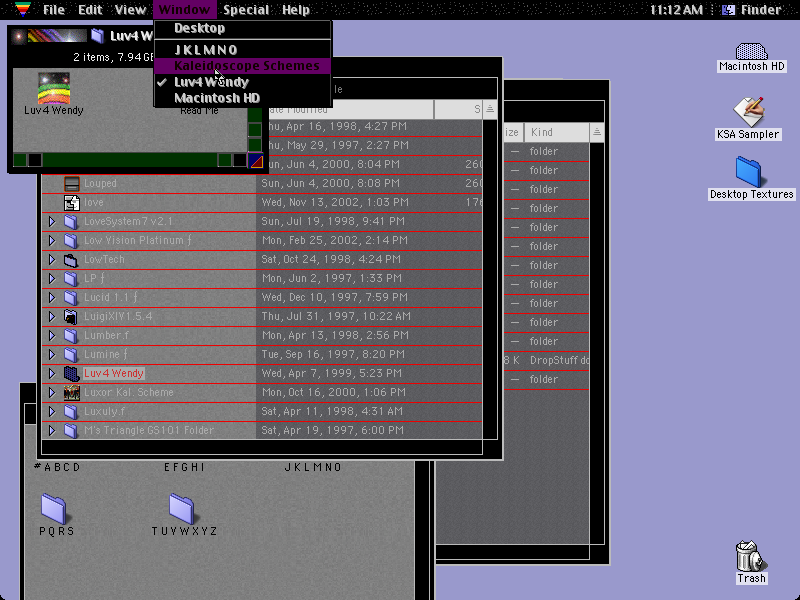Select the LowTech folder icon
This screenshot has width=800, height=600.
pos(71,259)
